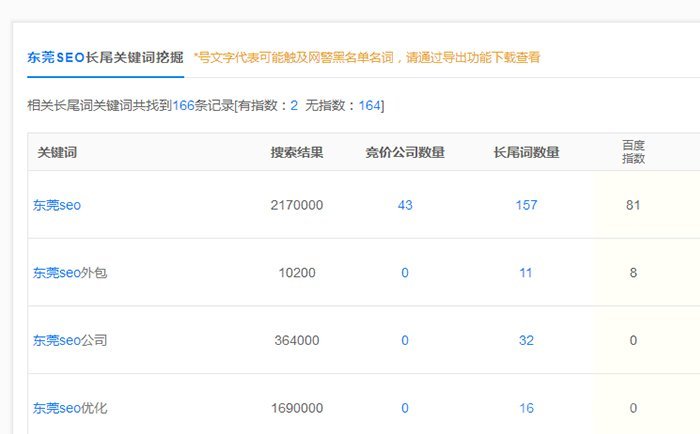The height and width of the screenshot is (434, 700).
Task: Click bidding company count 43 for 东莞seo
Action: click(405, 205)
